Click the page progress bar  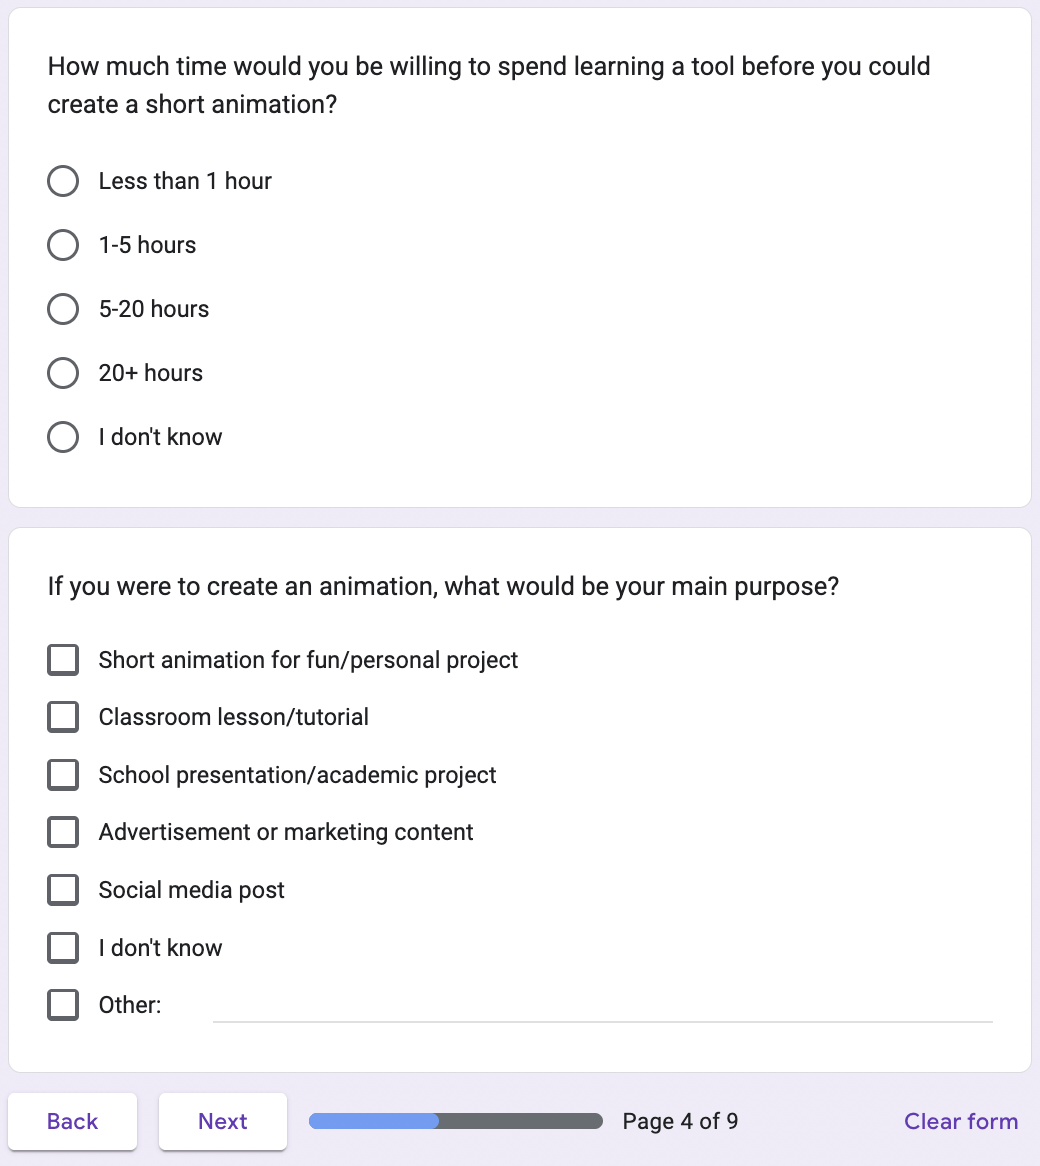point(456,1121)
